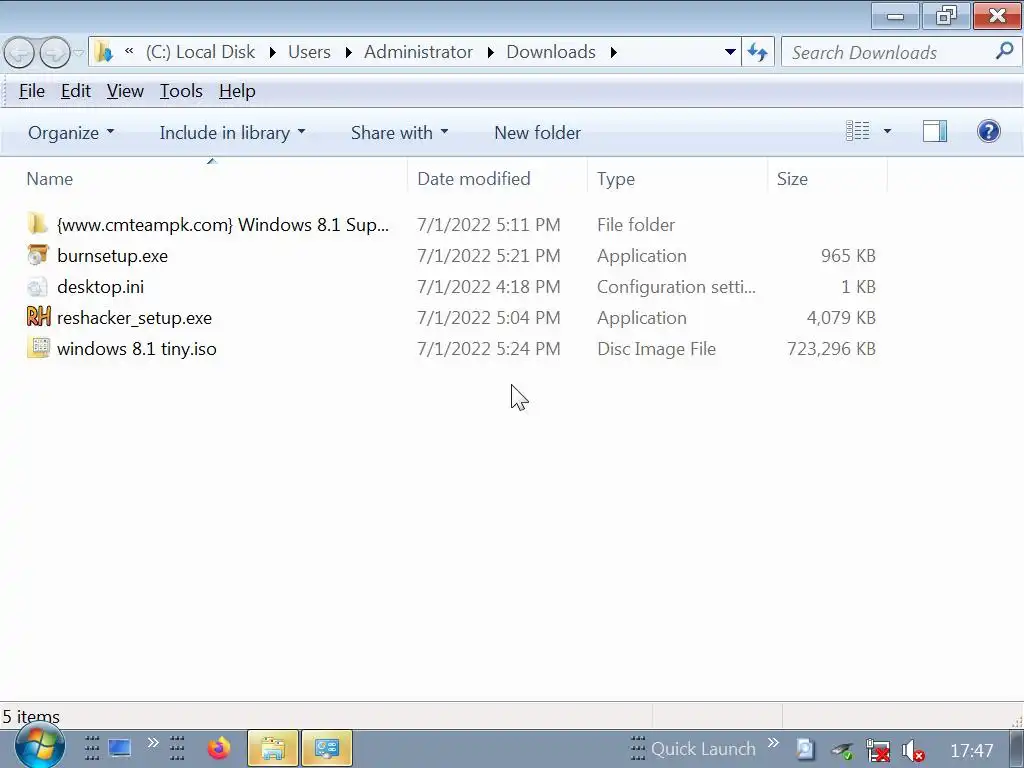Viewport: 1024px width, 768px height.
Task: Select file name windows 8.1 tiny.iso
Action: (136, 349)
